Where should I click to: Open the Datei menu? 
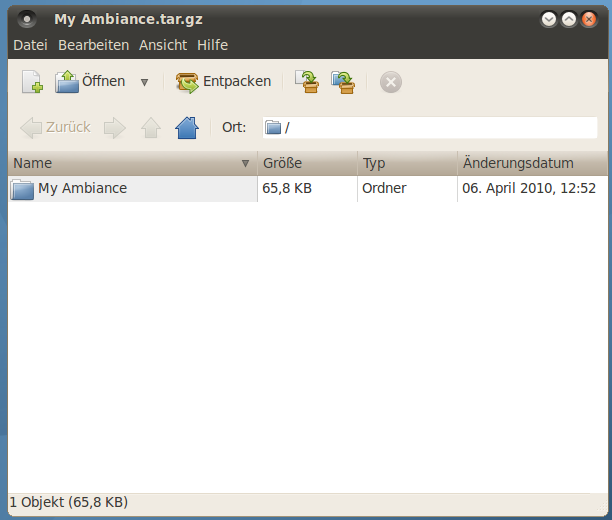pyautogui.click(x=30, y=45)
